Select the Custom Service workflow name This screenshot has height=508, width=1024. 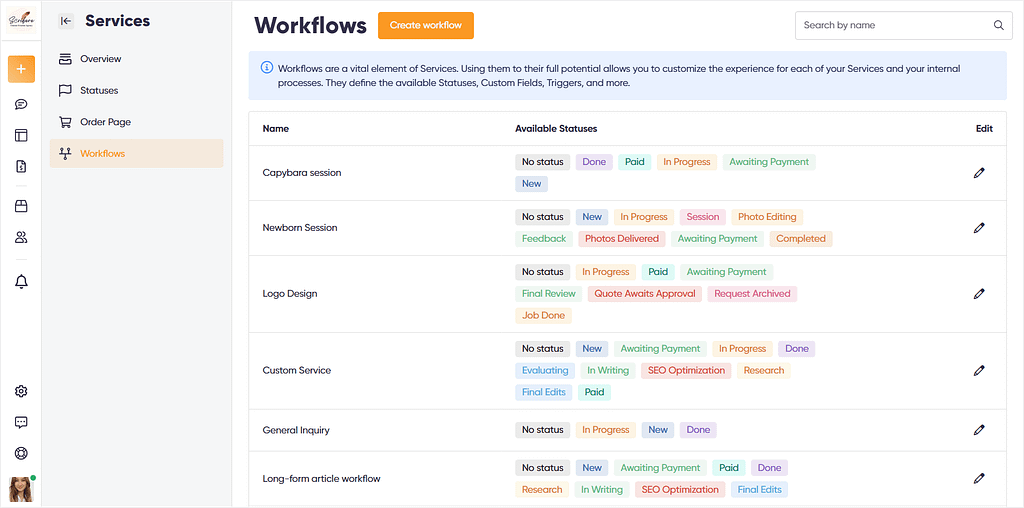coord(296,370)
